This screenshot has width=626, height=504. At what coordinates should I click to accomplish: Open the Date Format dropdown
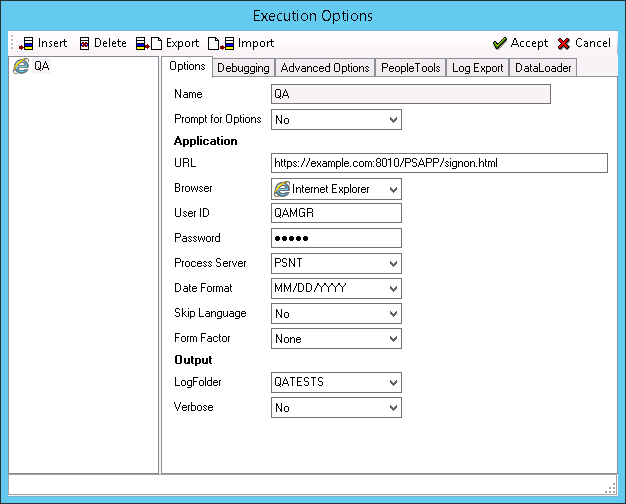pos(393,288)
